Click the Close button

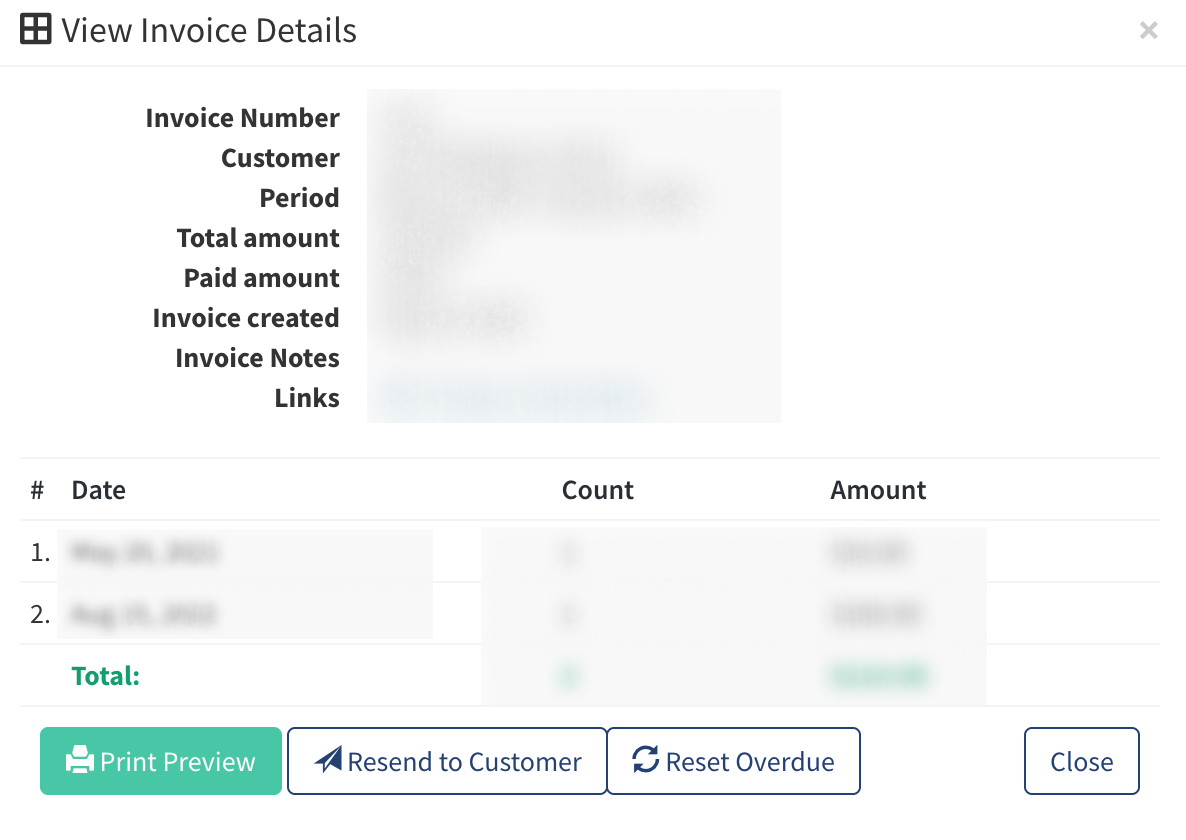(1082, 761)
